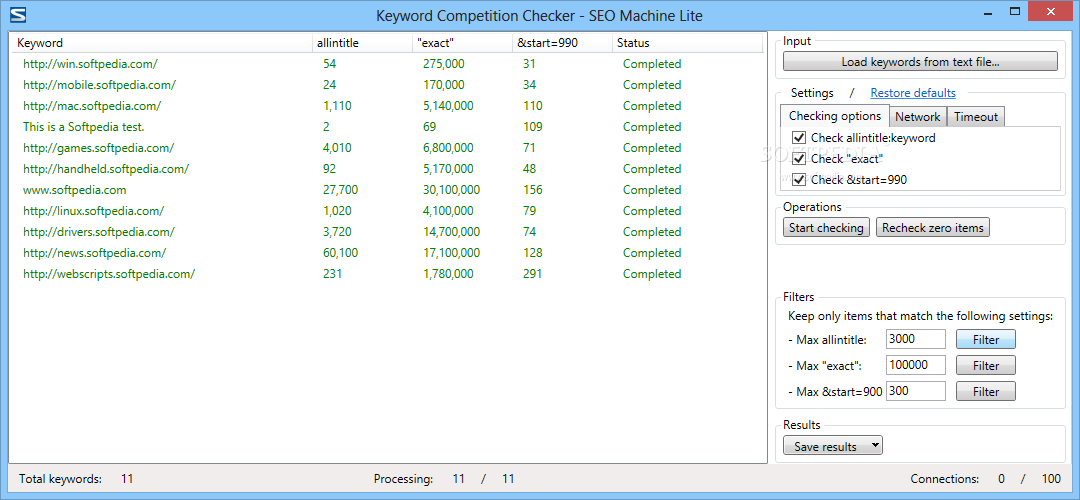
Task: Select the http://linux.softpedia.com/ row
Action: click(x=388, y=211)
